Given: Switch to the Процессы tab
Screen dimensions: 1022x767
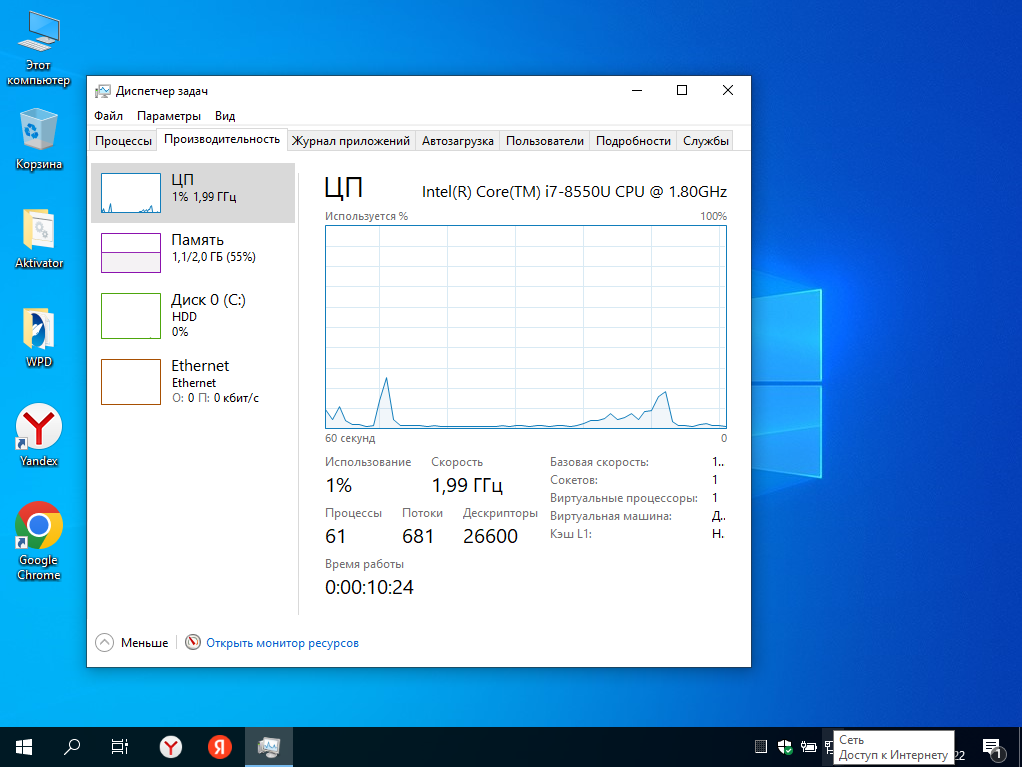Looking at the screenshot, I should (x=123, y=141).
